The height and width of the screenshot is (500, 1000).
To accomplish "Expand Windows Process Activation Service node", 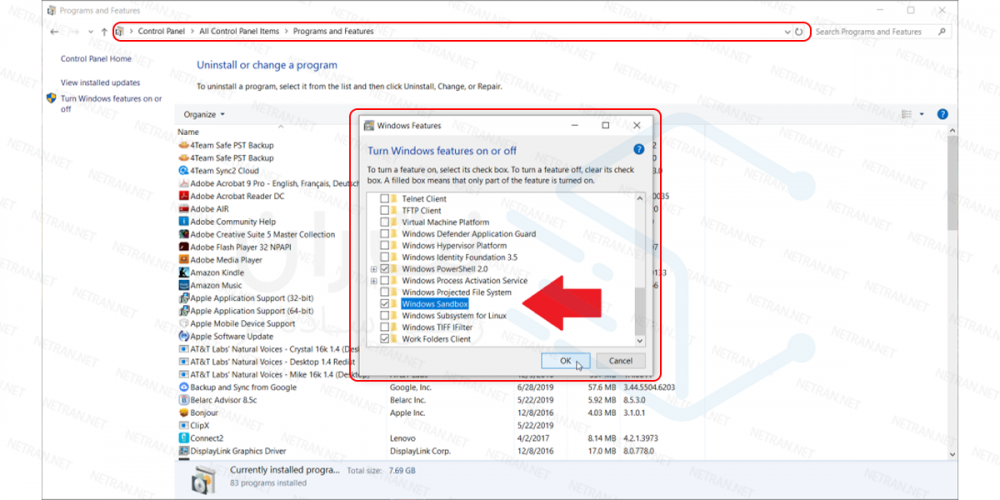I will pos(374,281).
